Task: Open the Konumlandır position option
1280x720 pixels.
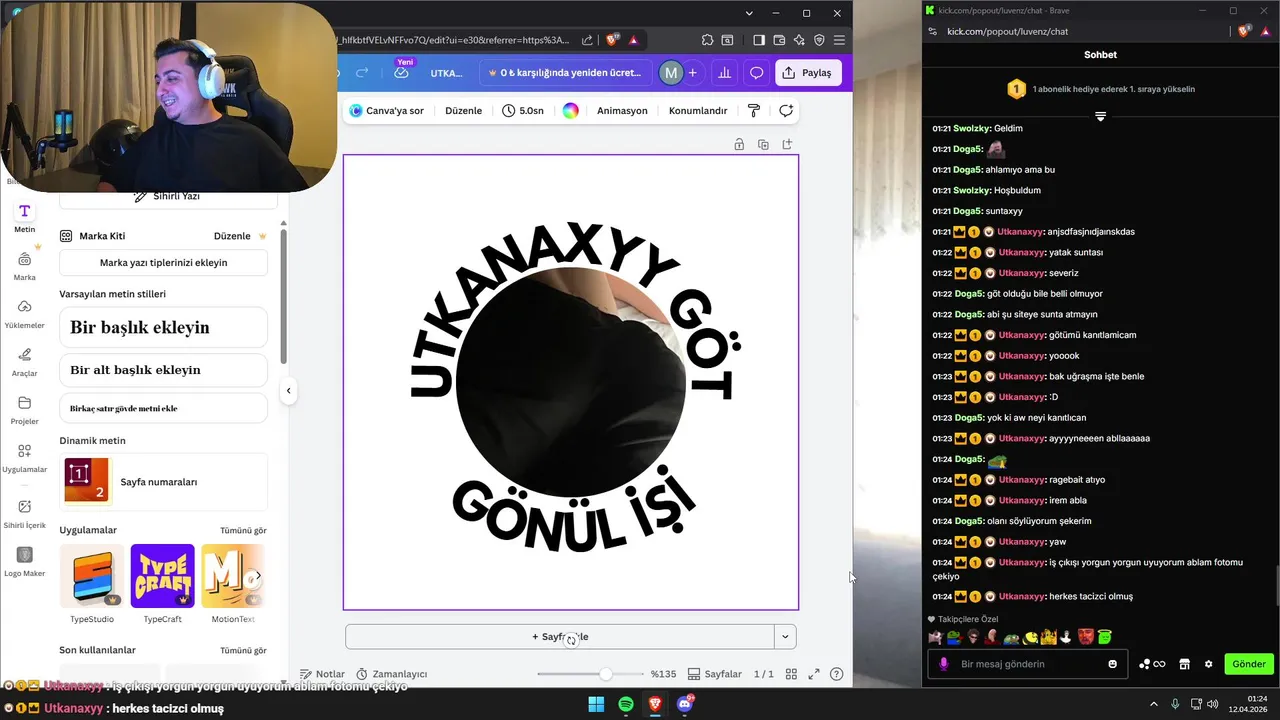Action: click(x=698, y=110)
